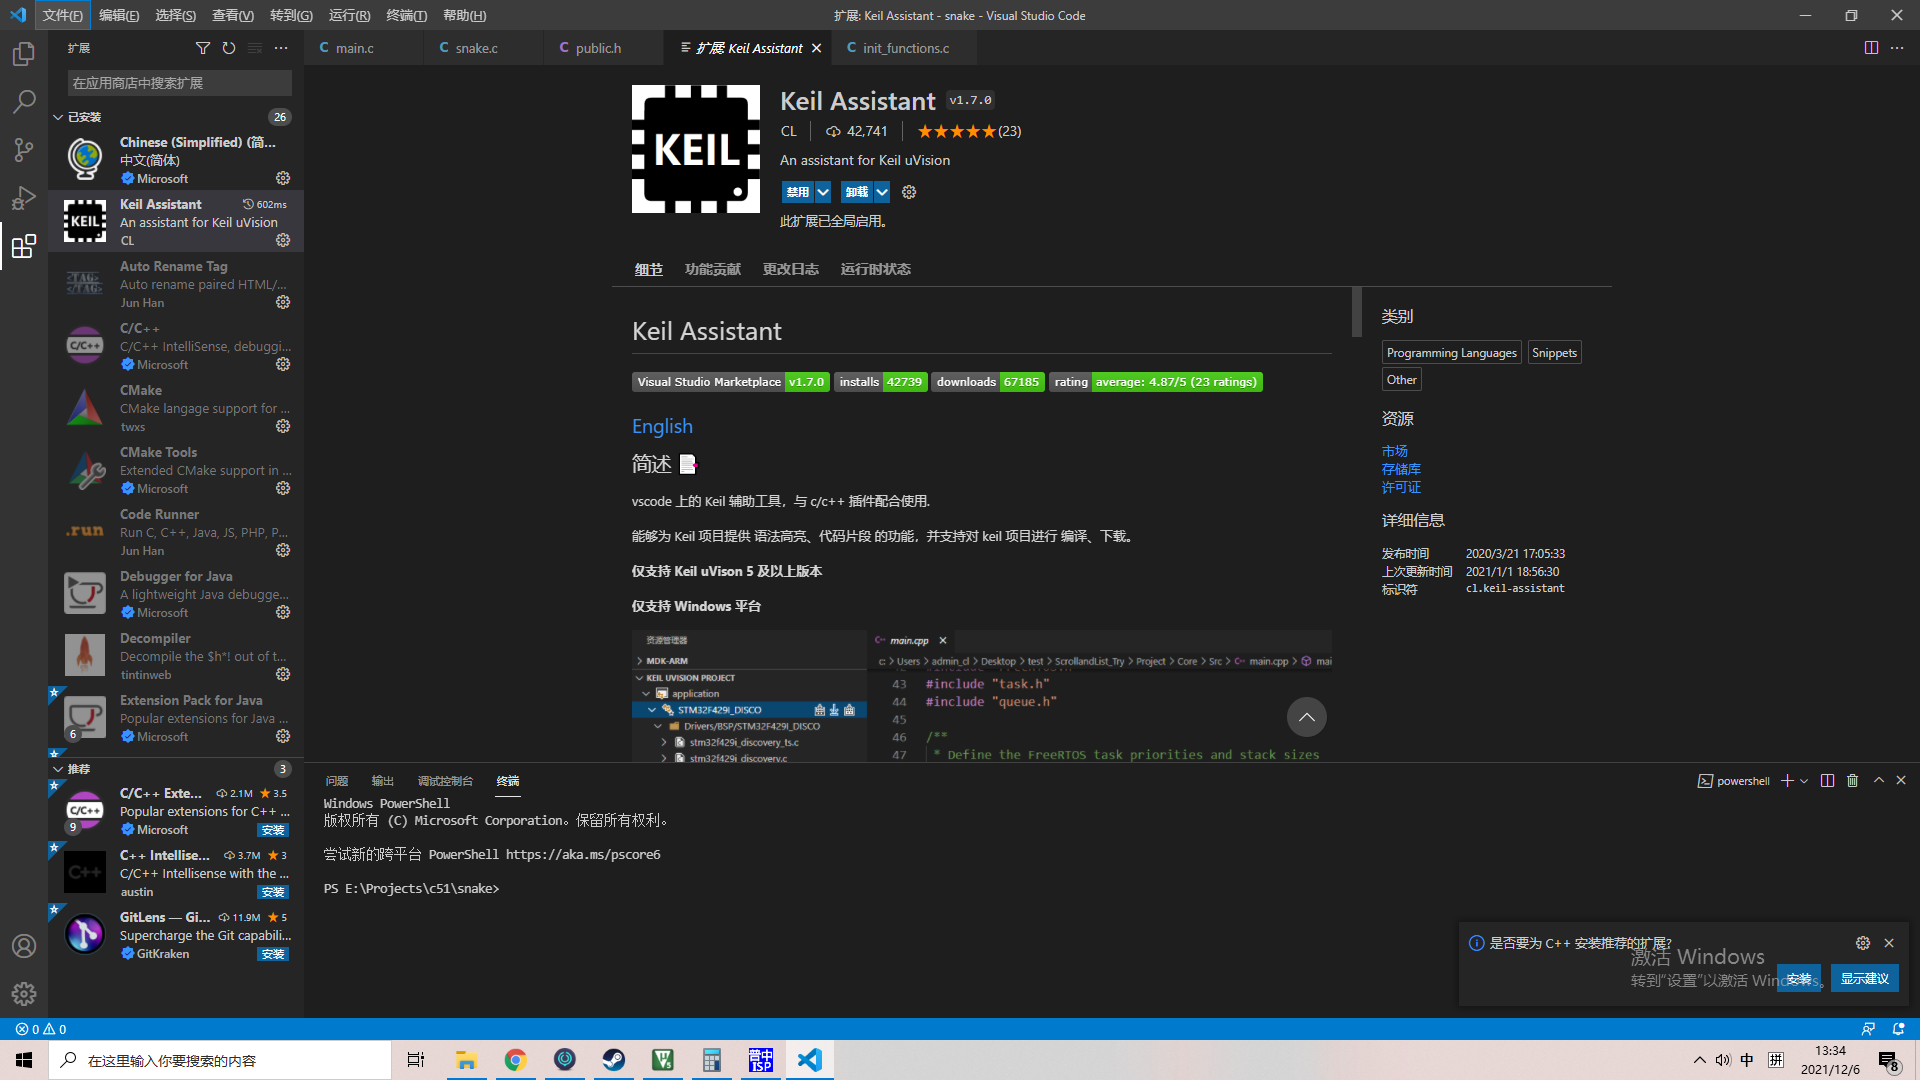Close the Keil Assistant extension tab
Image resolution: width=1920 pixels, height=1080 pixels.
click(816, 48)
